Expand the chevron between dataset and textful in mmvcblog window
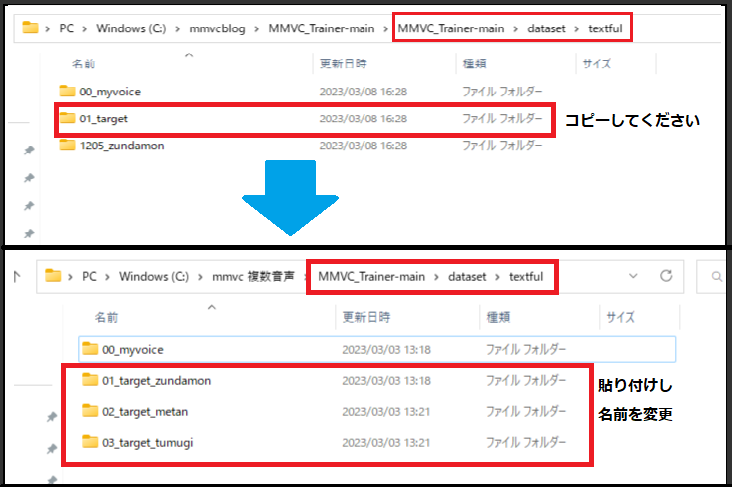The width and height of the screenshot is (738, 490). [x=576, y=29]
